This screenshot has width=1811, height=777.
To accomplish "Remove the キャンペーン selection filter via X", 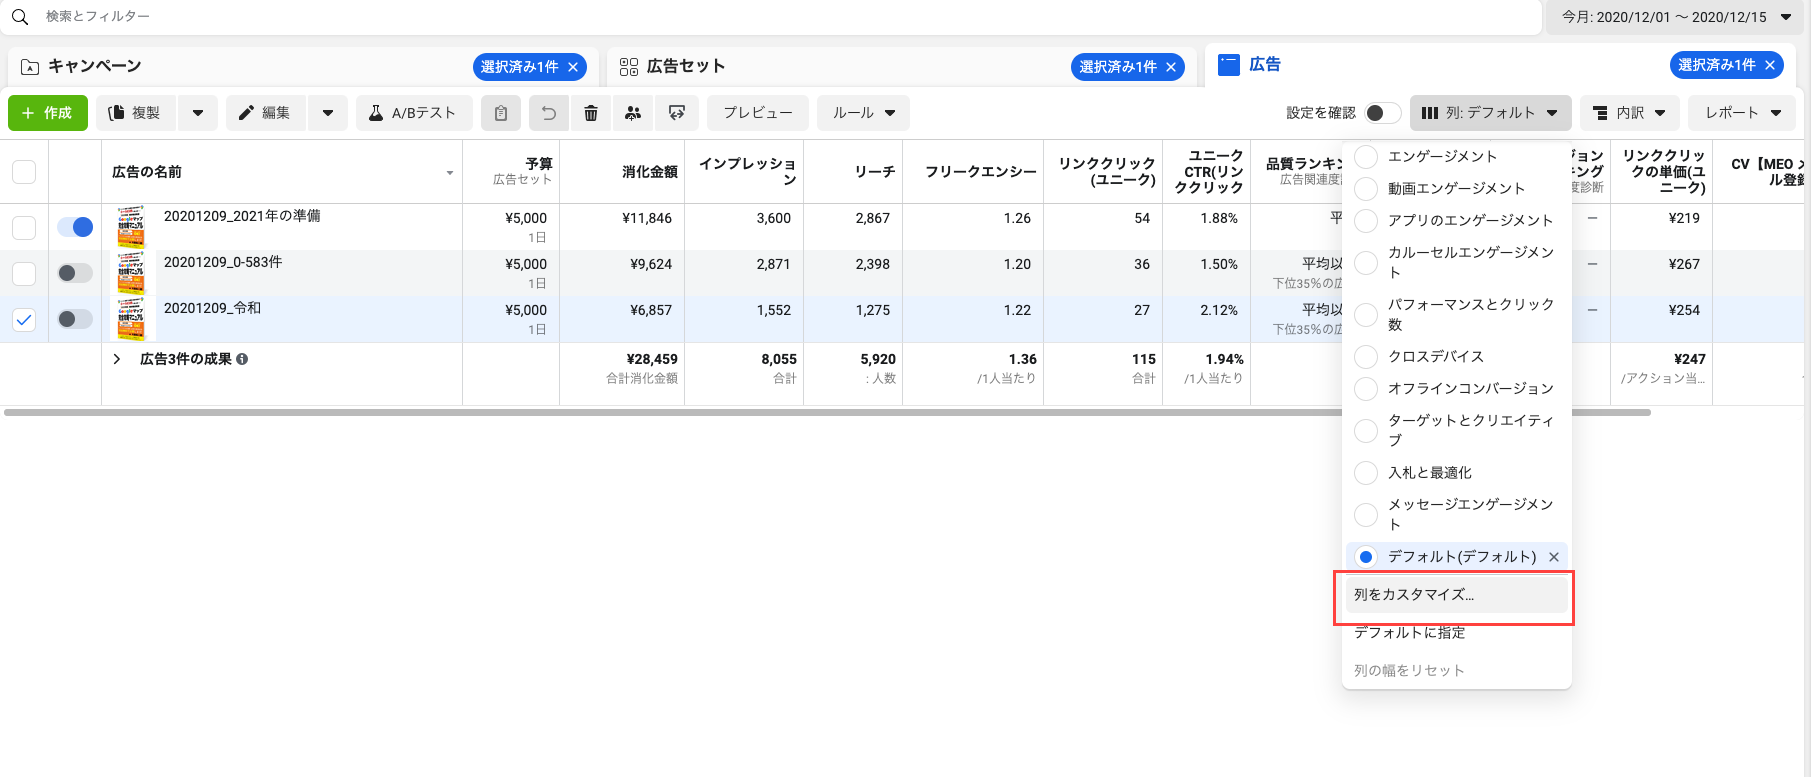I will click(x=573, y=67).
